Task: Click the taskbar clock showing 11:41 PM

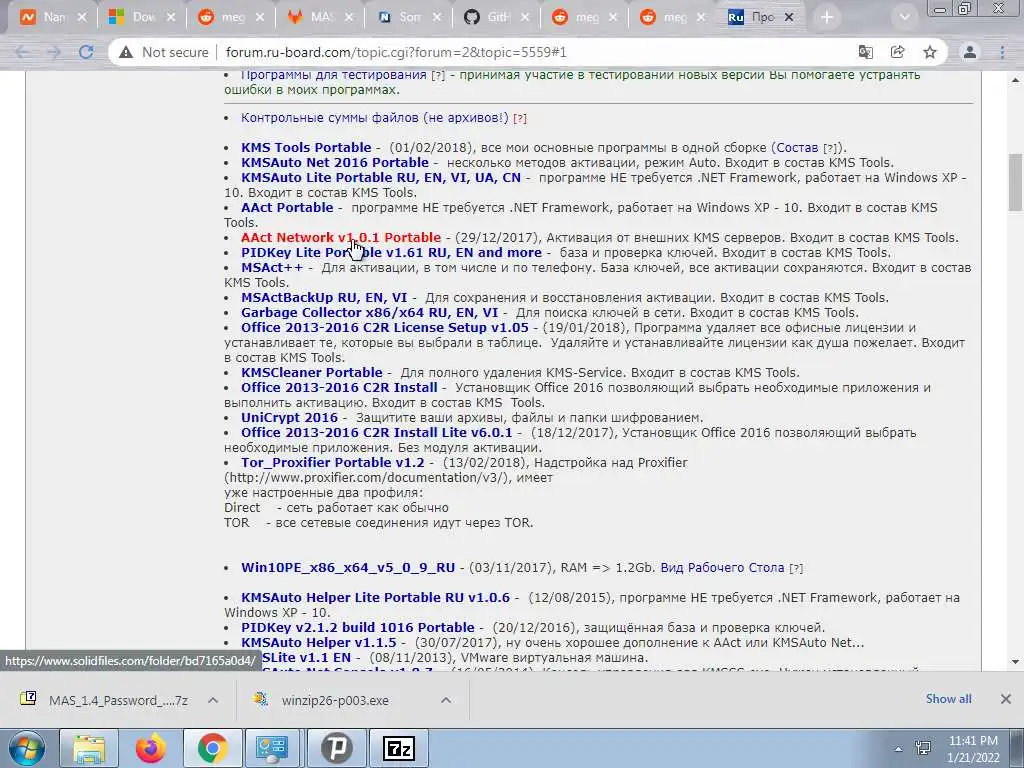Action: pos(973,749)
